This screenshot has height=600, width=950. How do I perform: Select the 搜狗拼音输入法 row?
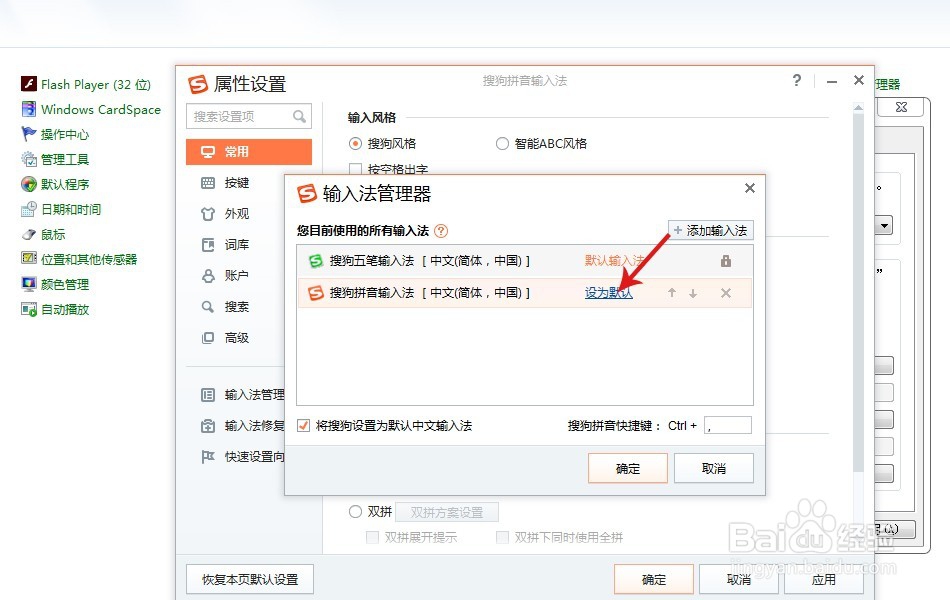pyautogui.click(x=525, y=293)
